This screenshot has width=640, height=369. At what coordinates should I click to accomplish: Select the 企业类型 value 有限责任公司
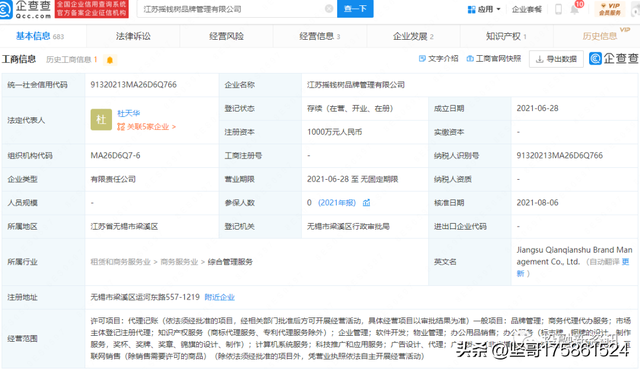coord(113,179)
